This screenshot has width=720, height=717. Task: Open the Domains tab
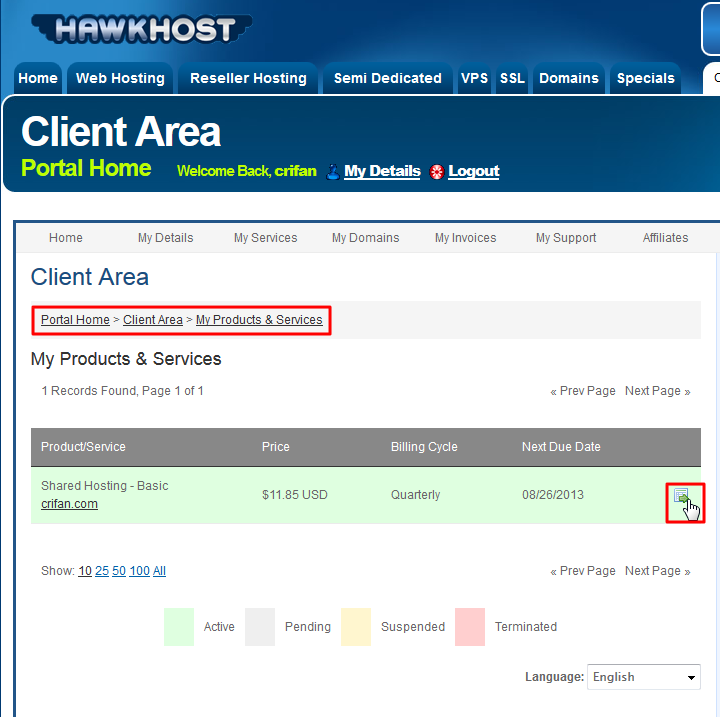coord(568,78)
